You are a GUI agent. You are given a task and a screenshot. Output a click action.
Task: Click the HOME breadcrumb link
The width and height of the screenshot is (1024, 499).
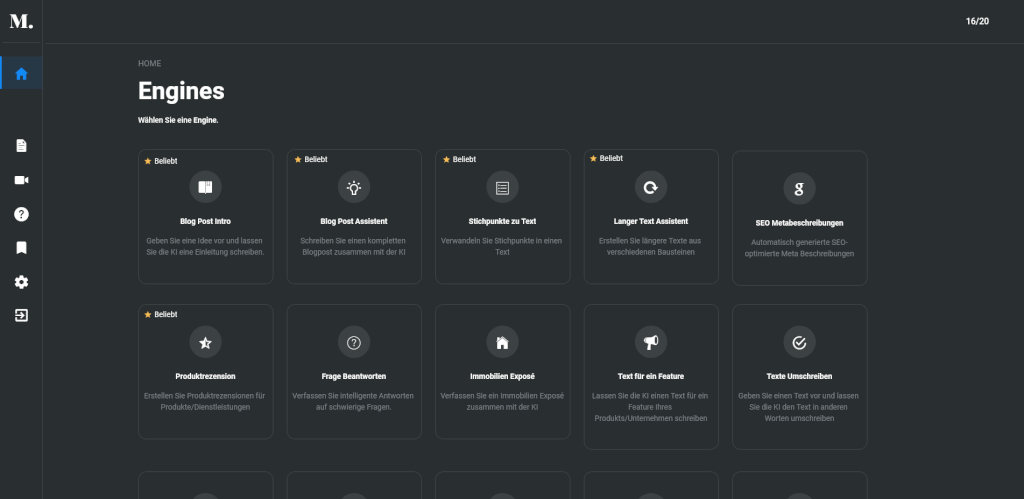pyautogui.click(x=150, y=63)
